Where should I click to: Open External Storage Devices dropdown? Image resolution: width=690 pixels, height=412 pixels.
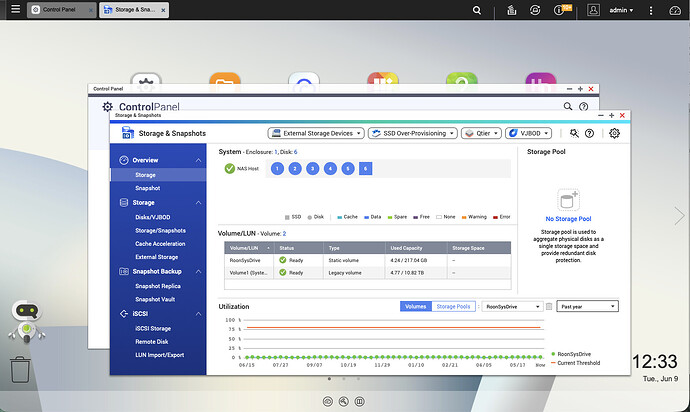316,133
